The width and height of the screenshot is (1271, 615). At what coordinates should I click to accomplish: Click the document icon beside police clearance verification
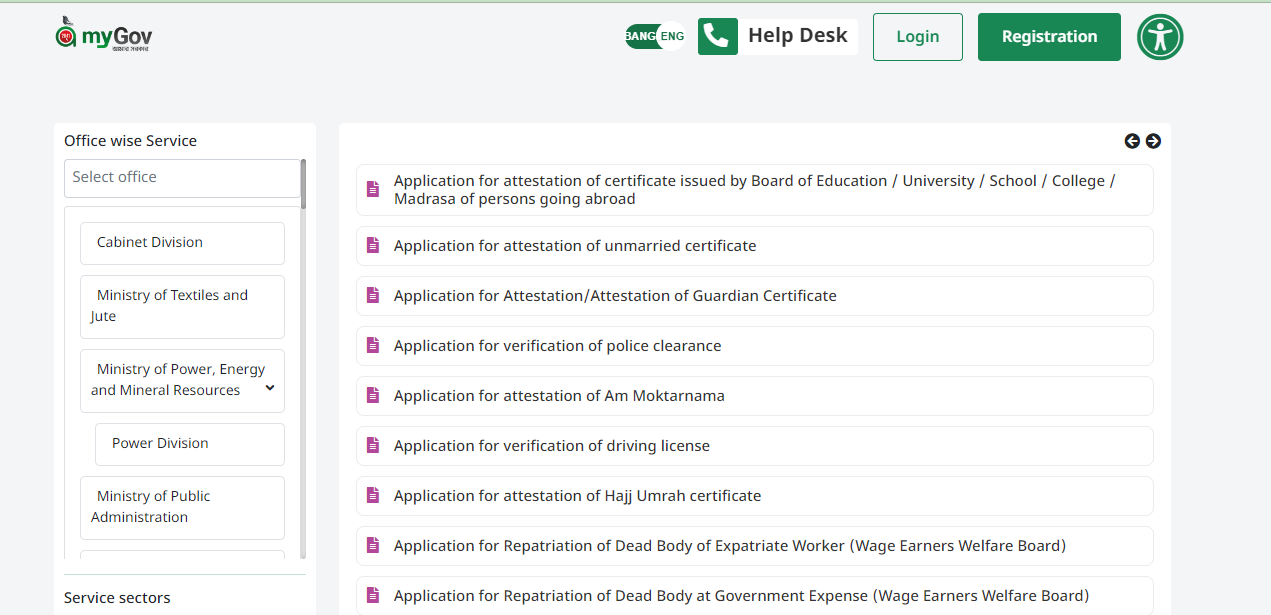click(x=373, y=345)
